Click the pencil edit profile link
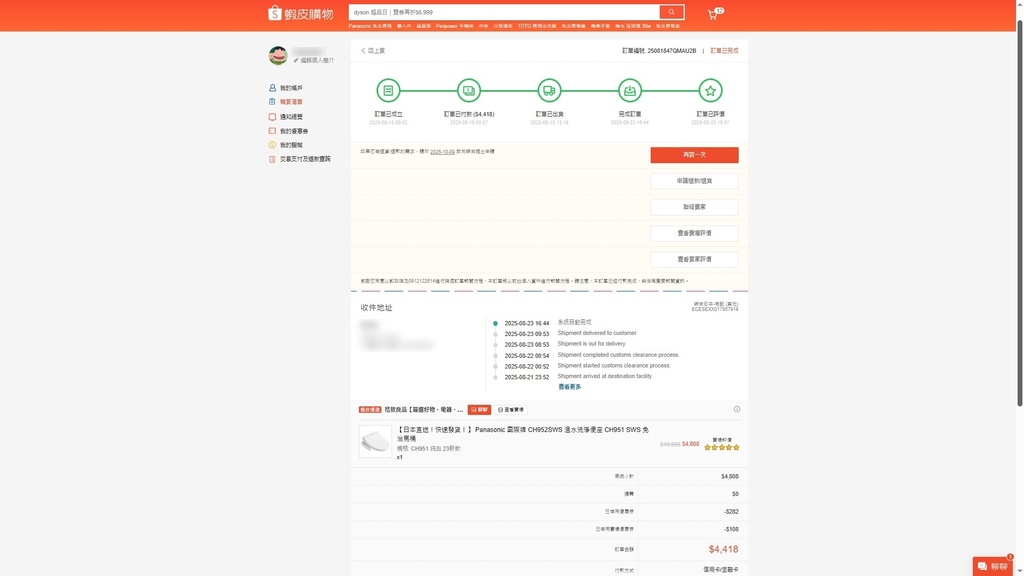1024x576 pixels. 313,60
